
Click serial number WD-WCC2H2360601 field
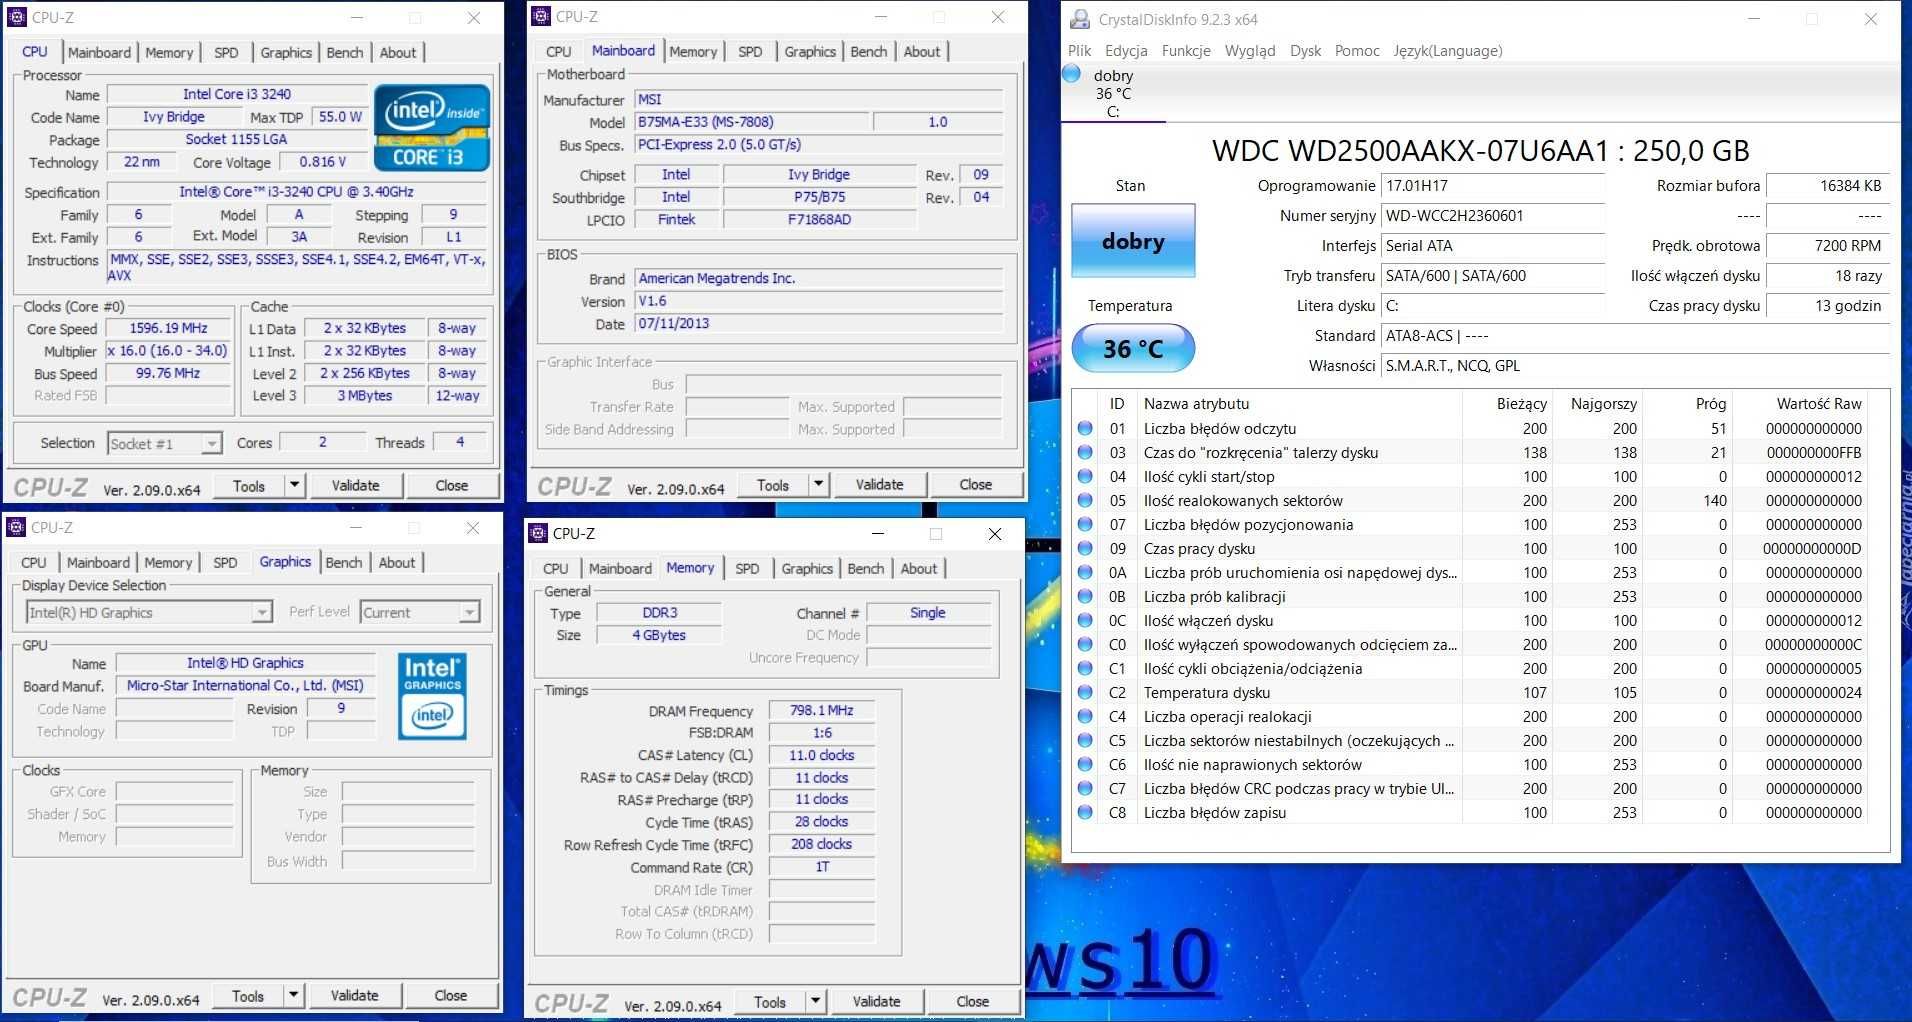pos(1493,216)
